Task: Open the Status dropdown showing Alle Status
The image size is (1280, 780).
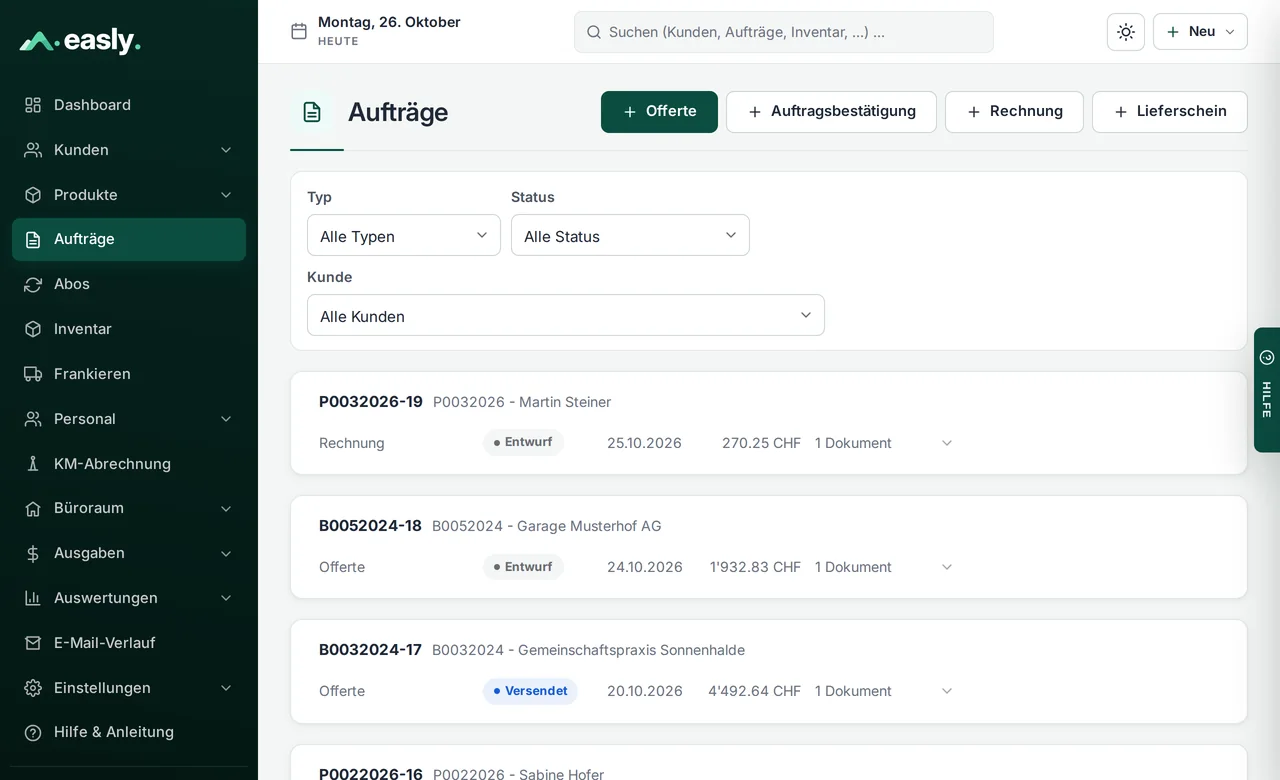Action: click(x=630, y=235)
